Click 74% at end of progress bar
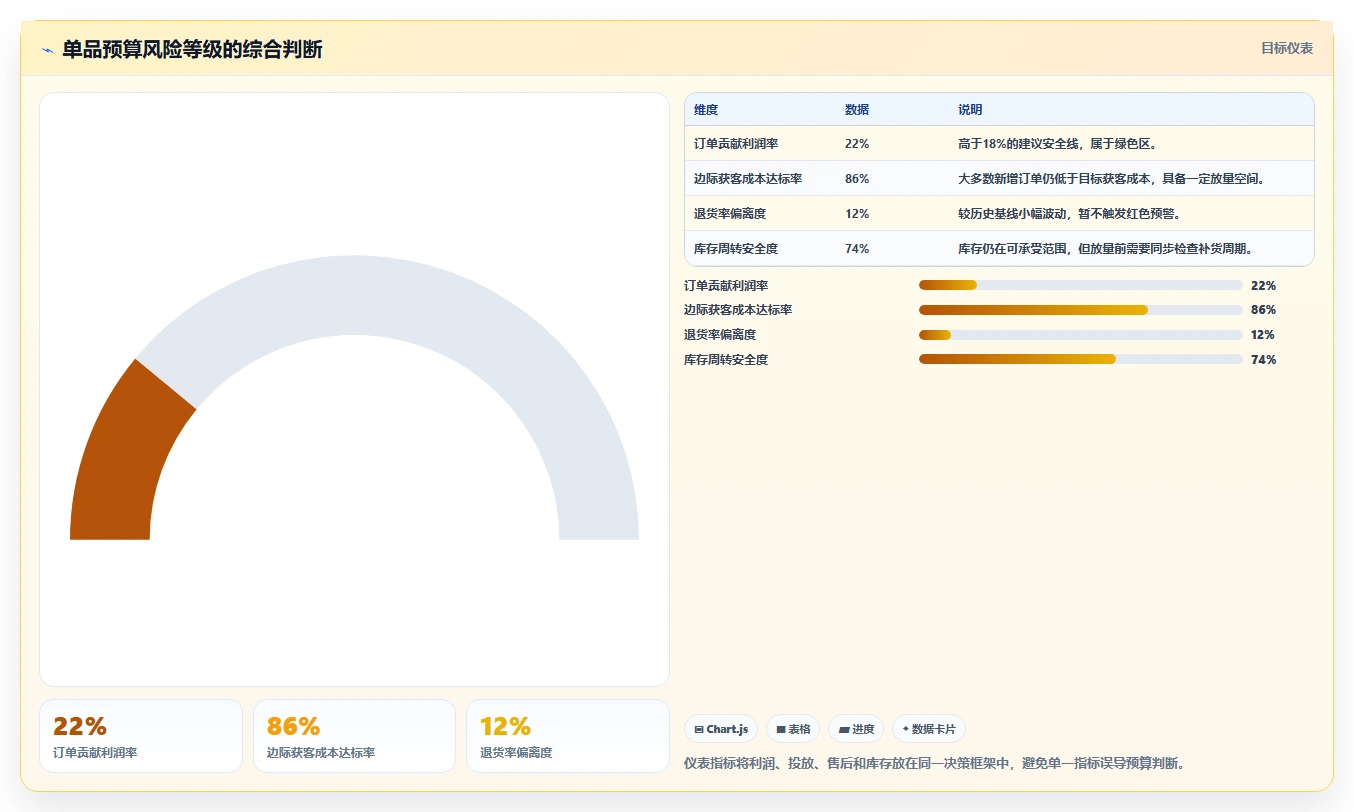The width and height of the screenshot is (1354, 812). (1263, 360)
